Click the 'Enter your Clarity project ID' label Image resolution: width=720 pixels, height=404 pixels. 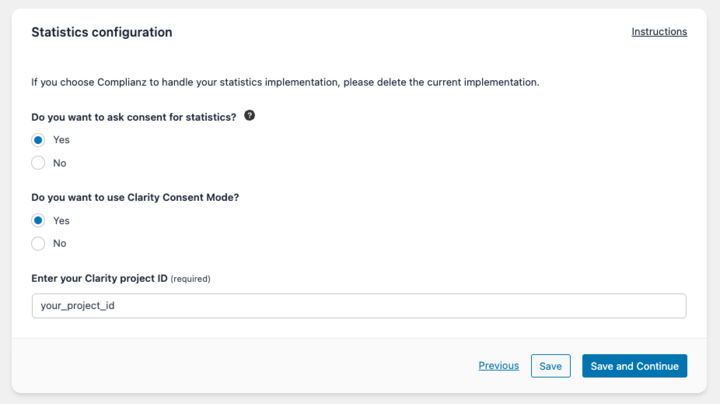click(98, 278)
